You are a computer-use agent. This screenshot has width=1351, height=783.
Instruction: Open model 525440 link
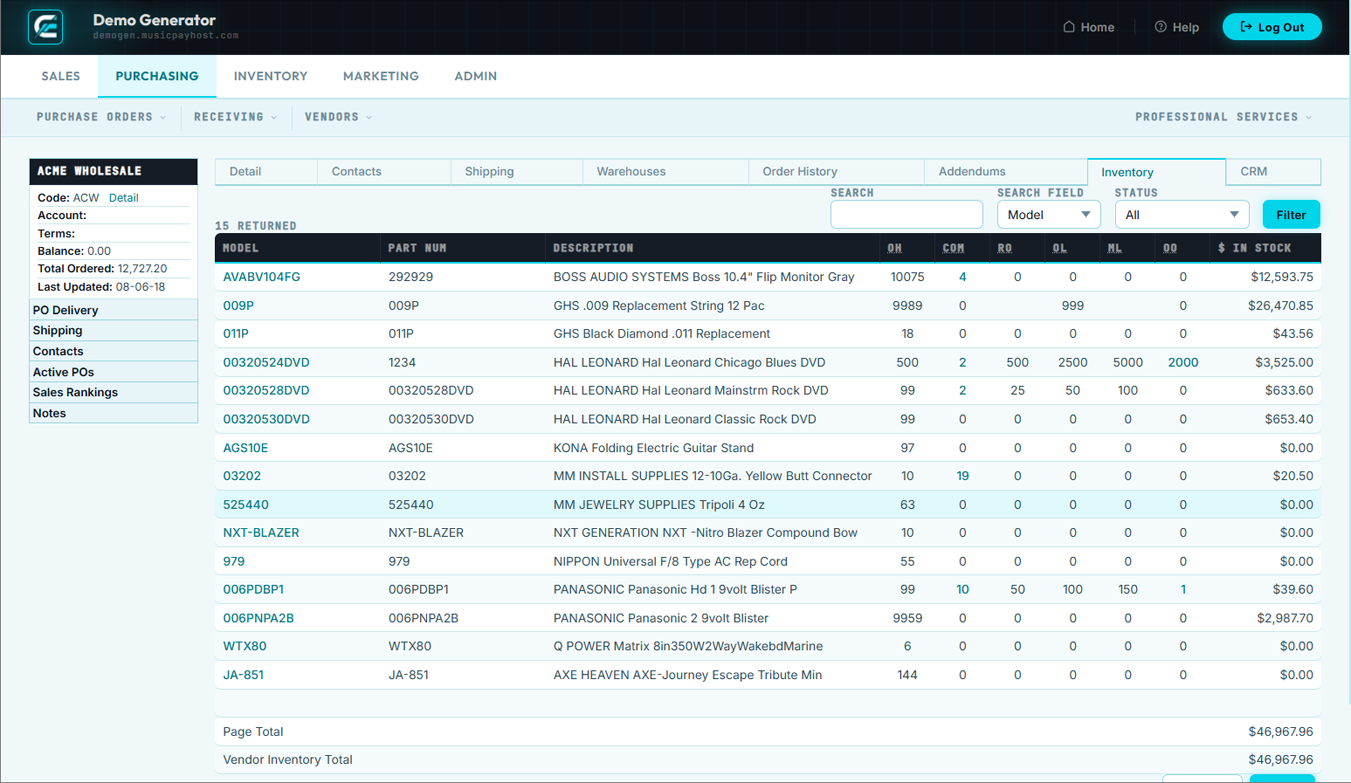click(246, 505)
